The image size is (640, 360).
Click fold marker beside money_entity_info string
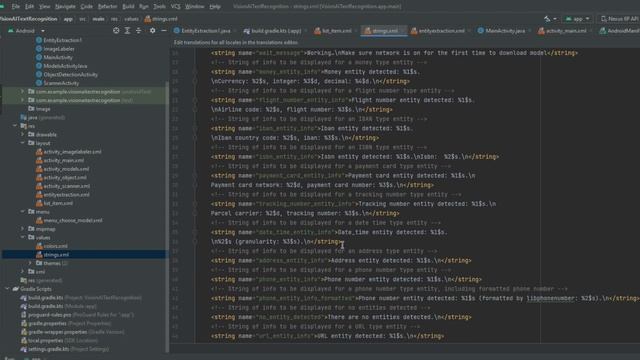point(195,72)
